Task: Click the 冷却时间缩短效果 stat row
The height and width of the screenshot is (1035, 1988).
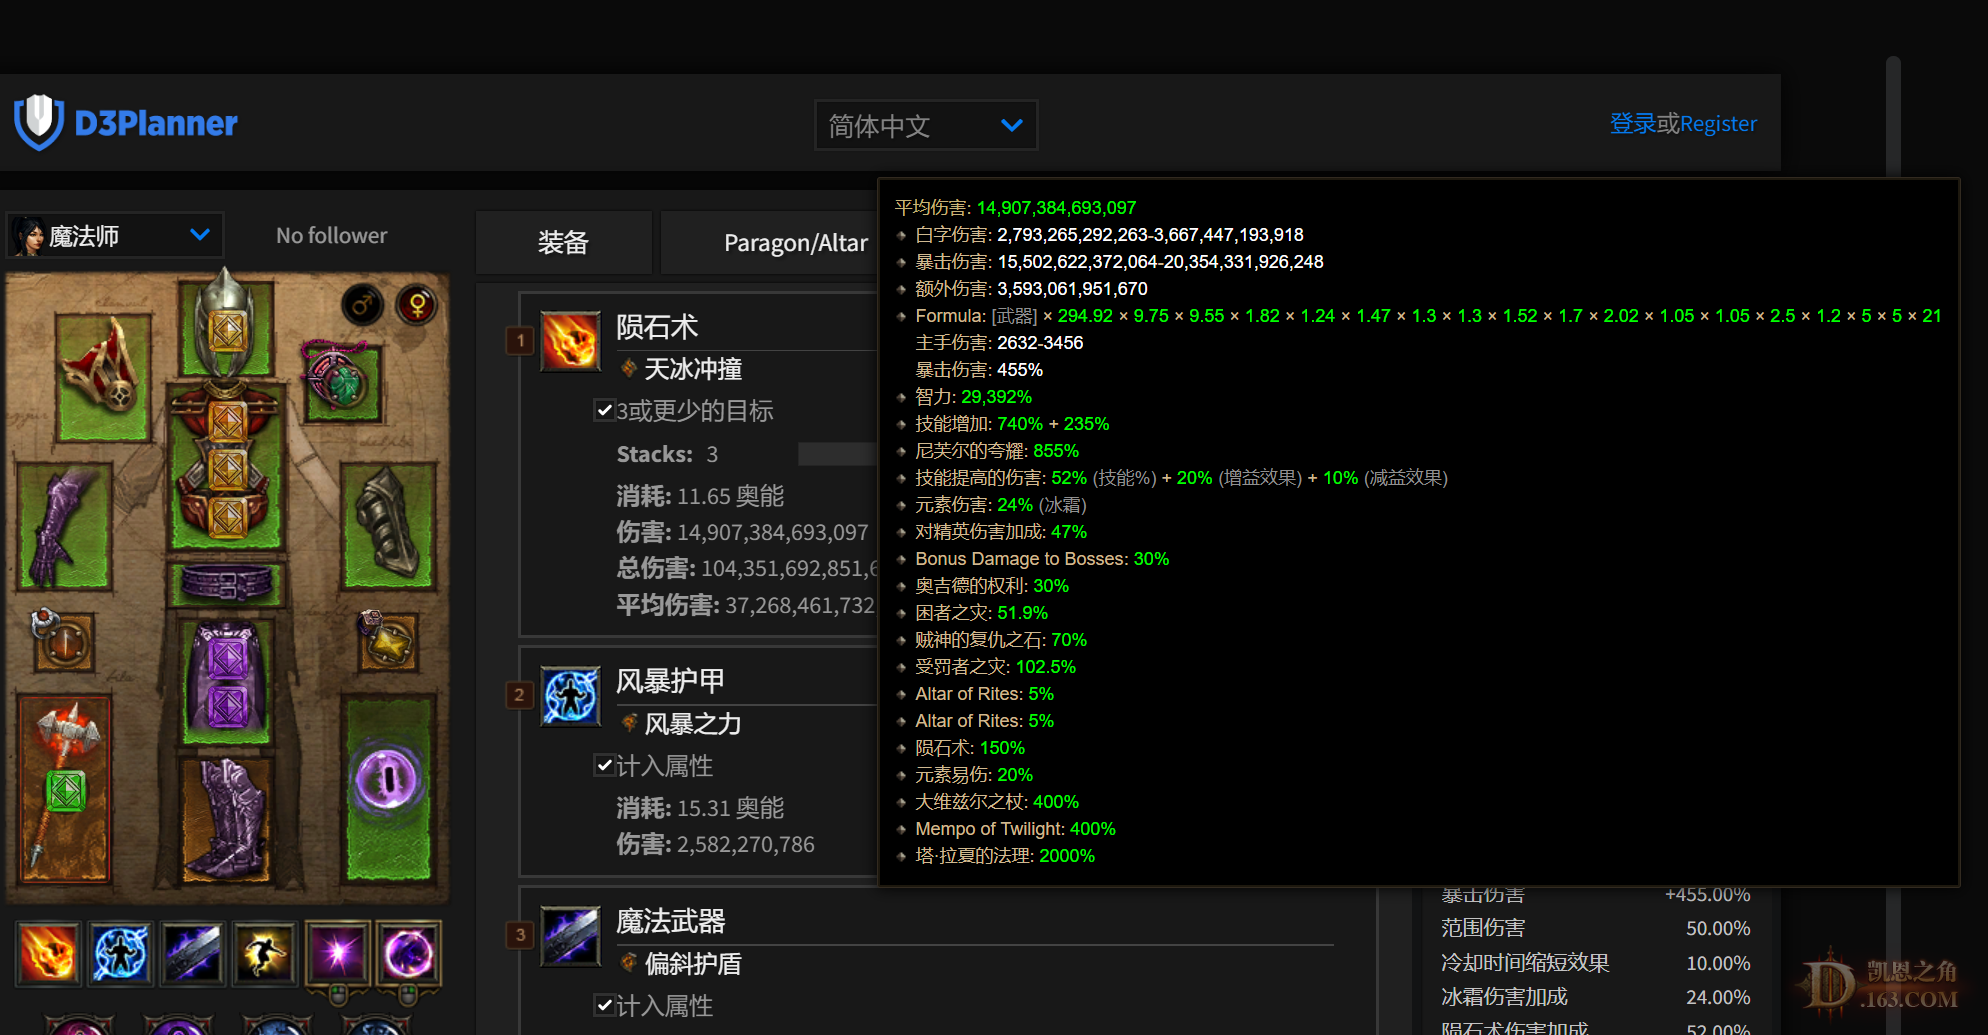Action: pos(1595,963)
